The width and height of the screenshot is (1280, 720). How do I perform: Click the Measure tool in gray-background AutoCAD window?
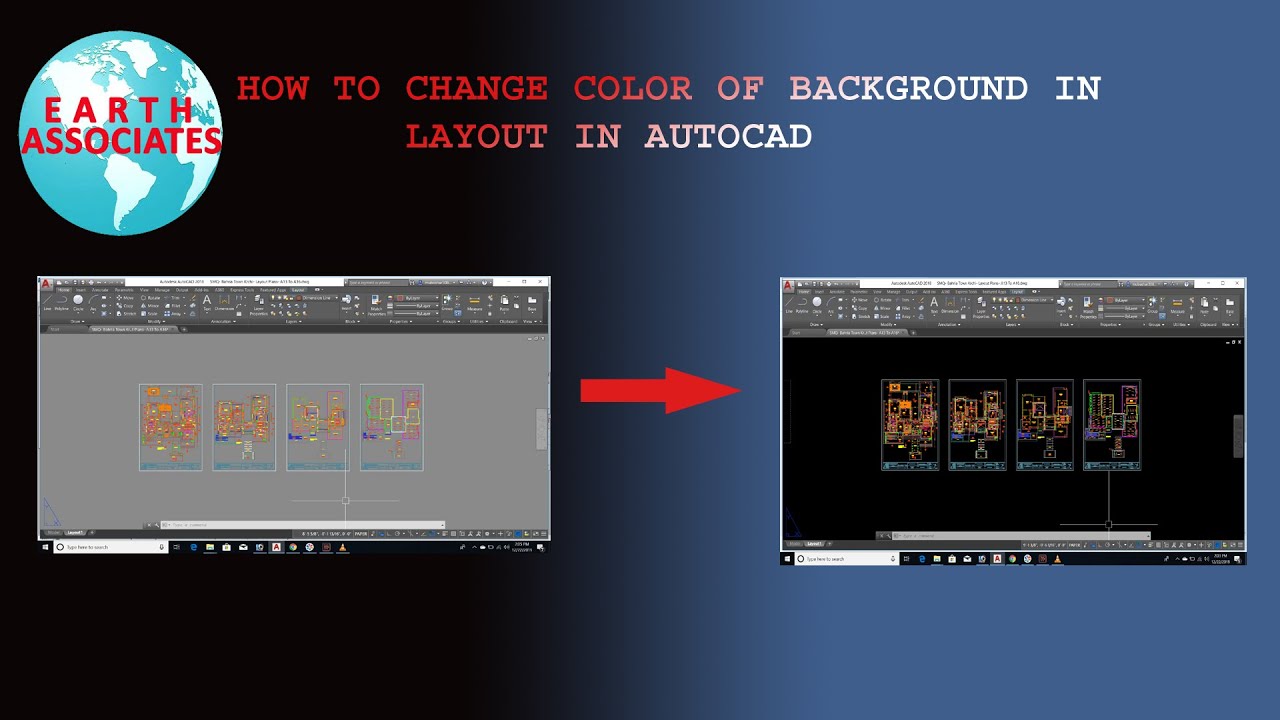475,304
